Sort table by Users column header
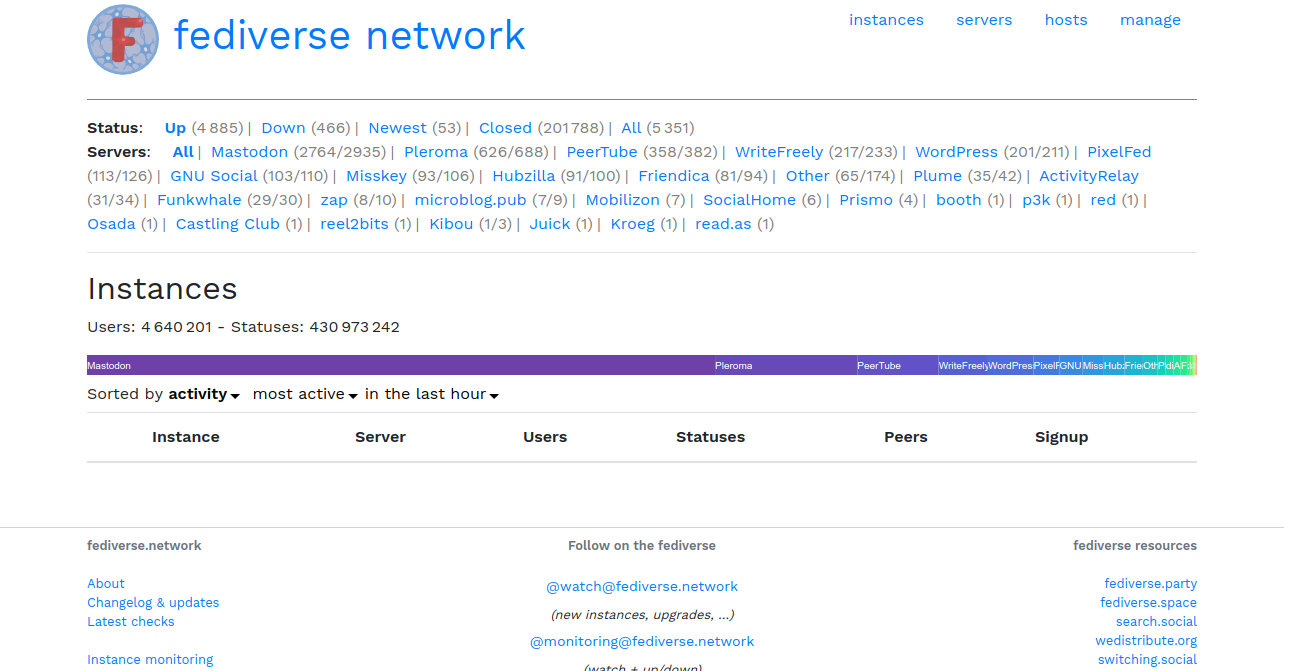Screen dimensions: 1299x671 tap(545, 437)
